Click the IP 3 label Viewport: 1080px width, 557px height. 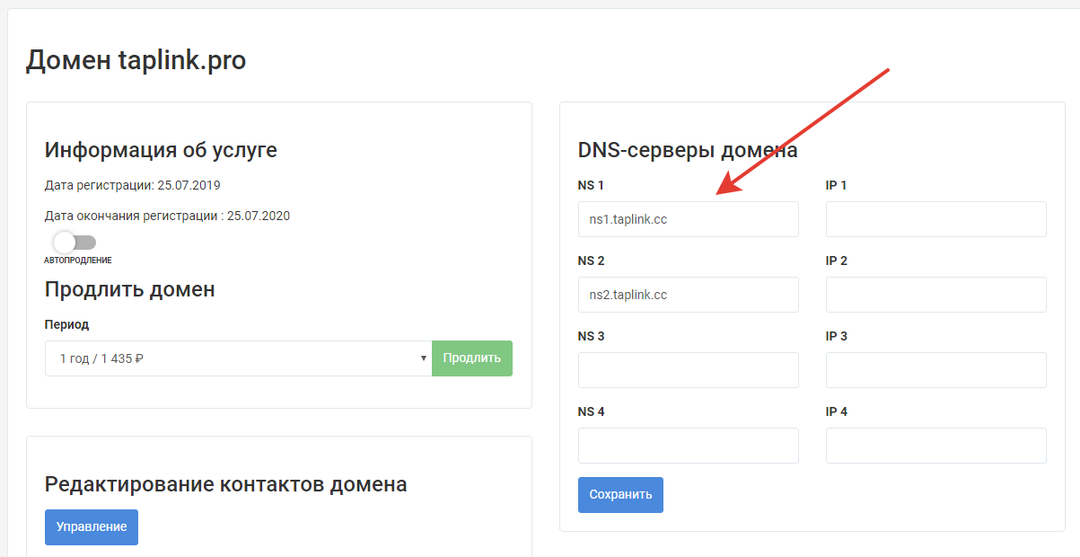pos(836,336)
